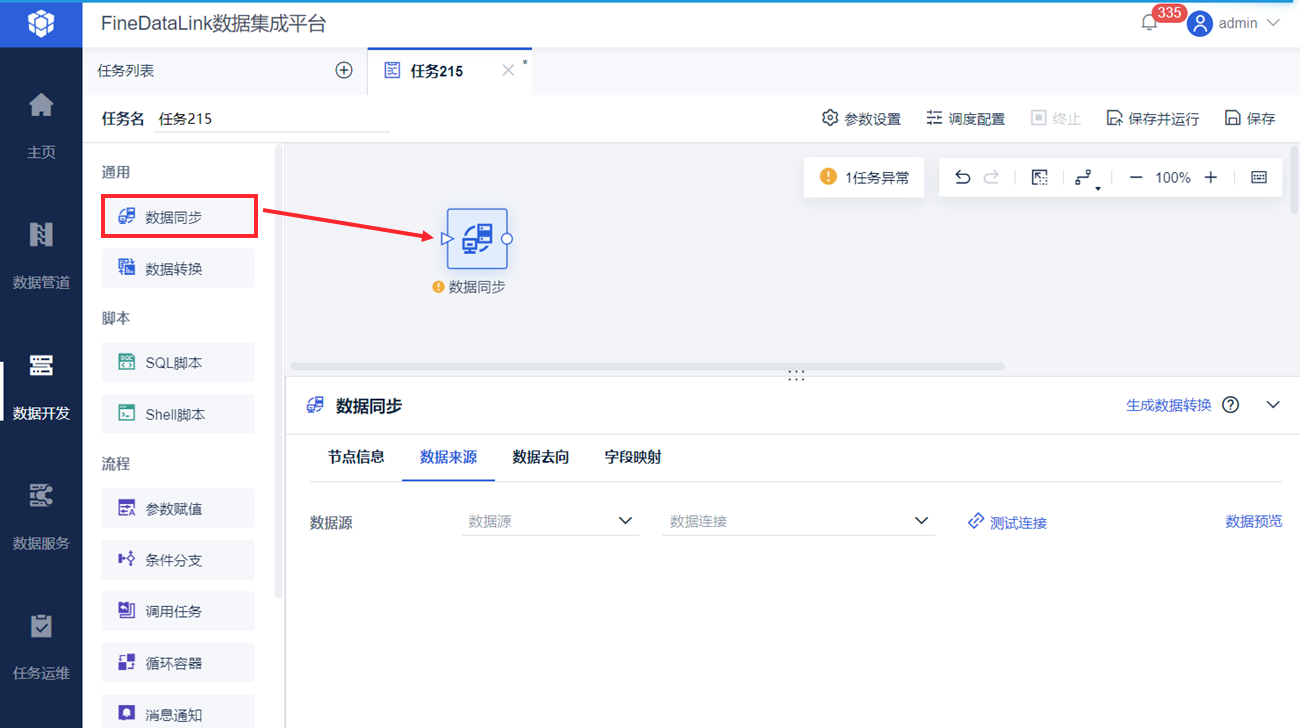Open the help question mark icon

(1231, 405)
